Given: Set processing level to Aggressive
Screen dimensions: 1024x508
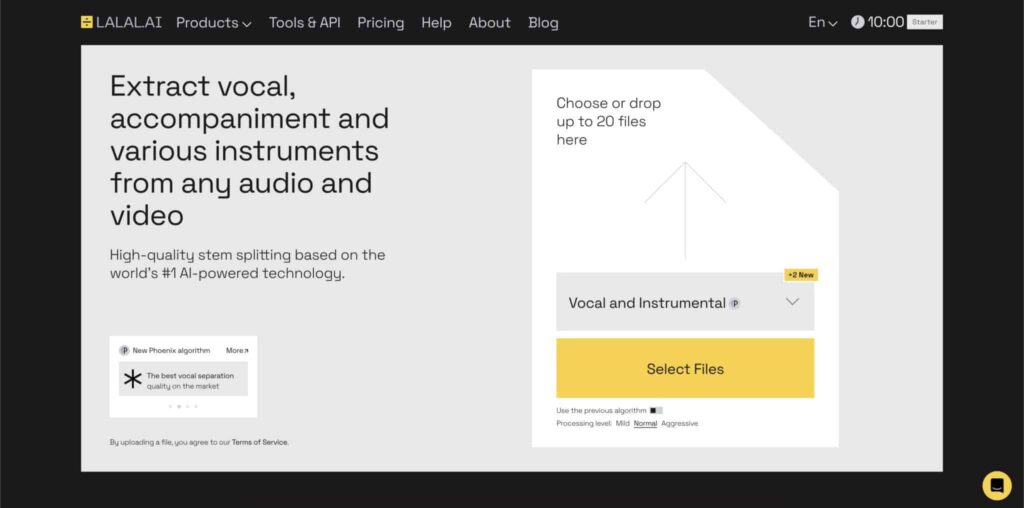Looking at the screenshot, I should (680, 423).
